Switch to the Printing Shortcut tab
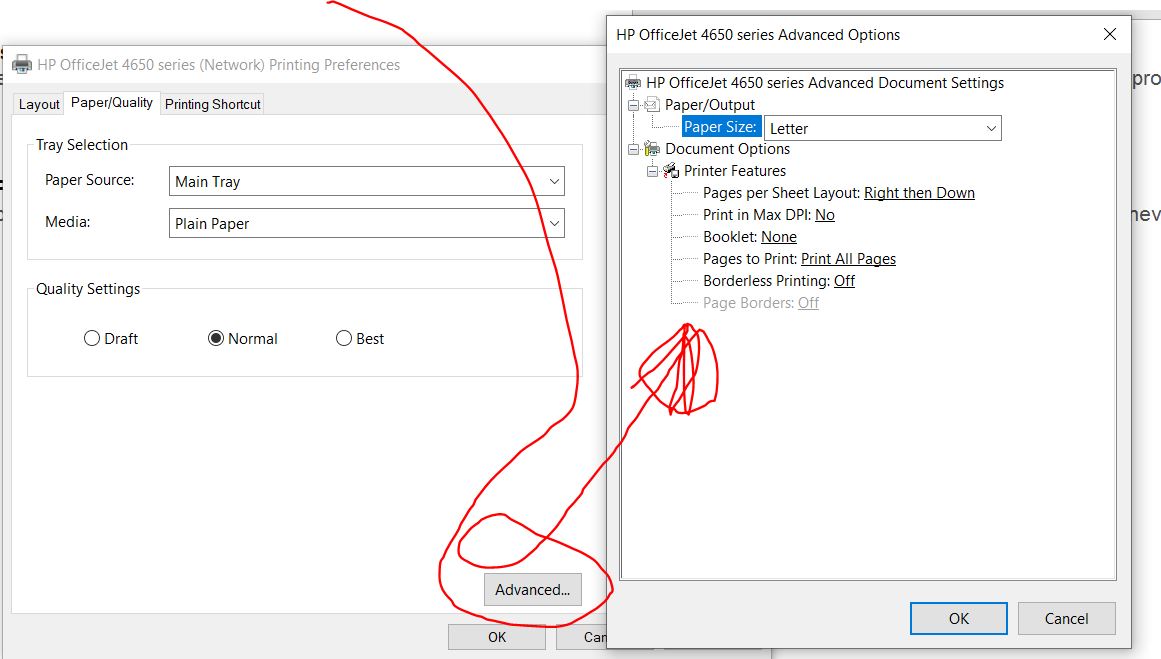The image size is (1161, 659). (x=213, y=104)
